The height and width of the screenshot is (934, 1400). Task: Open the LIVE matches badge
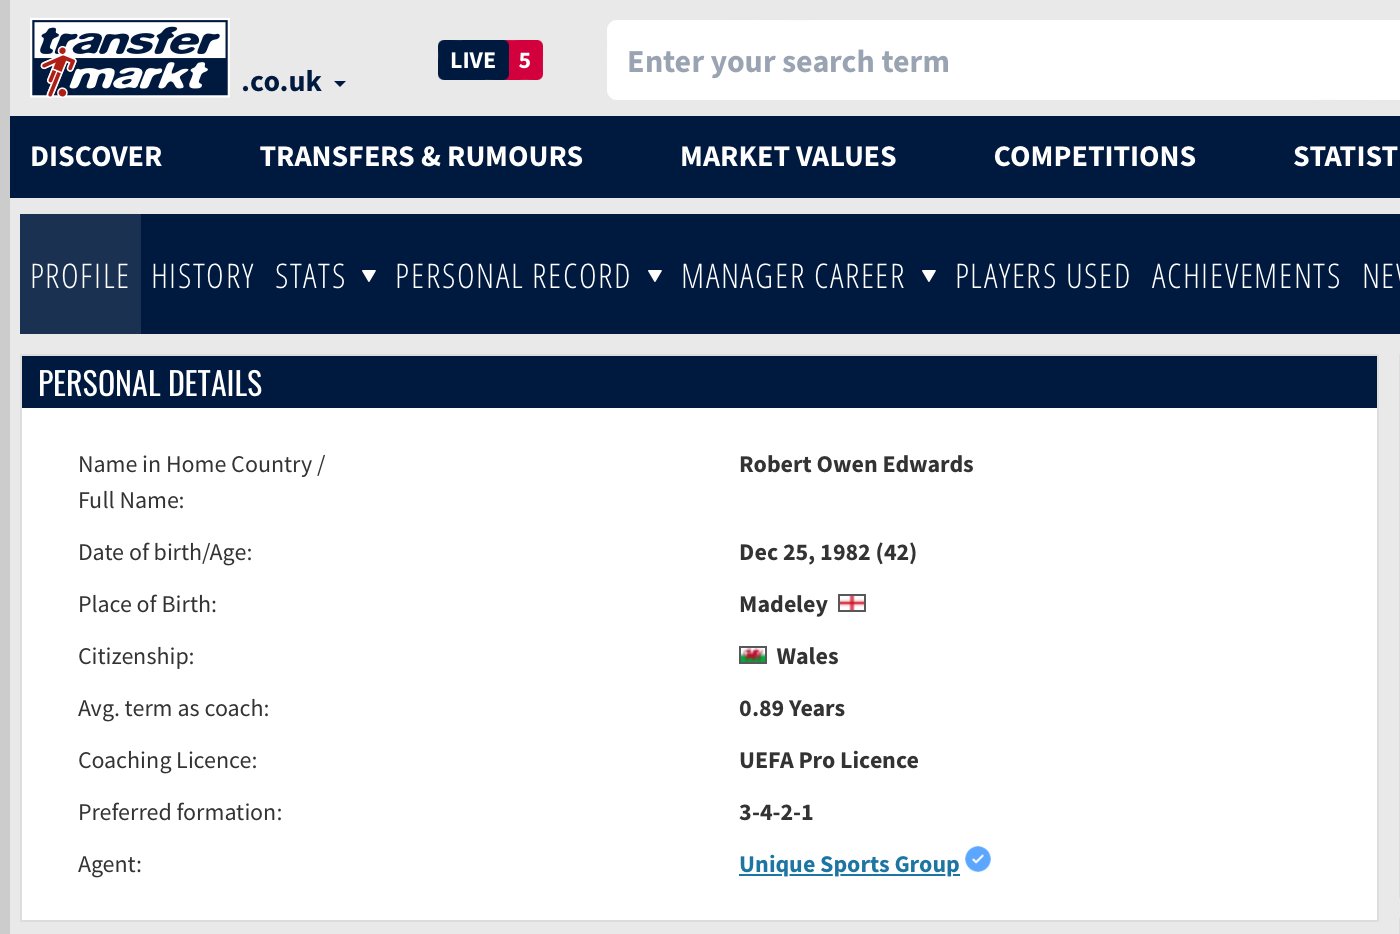[x=473, y=60]
